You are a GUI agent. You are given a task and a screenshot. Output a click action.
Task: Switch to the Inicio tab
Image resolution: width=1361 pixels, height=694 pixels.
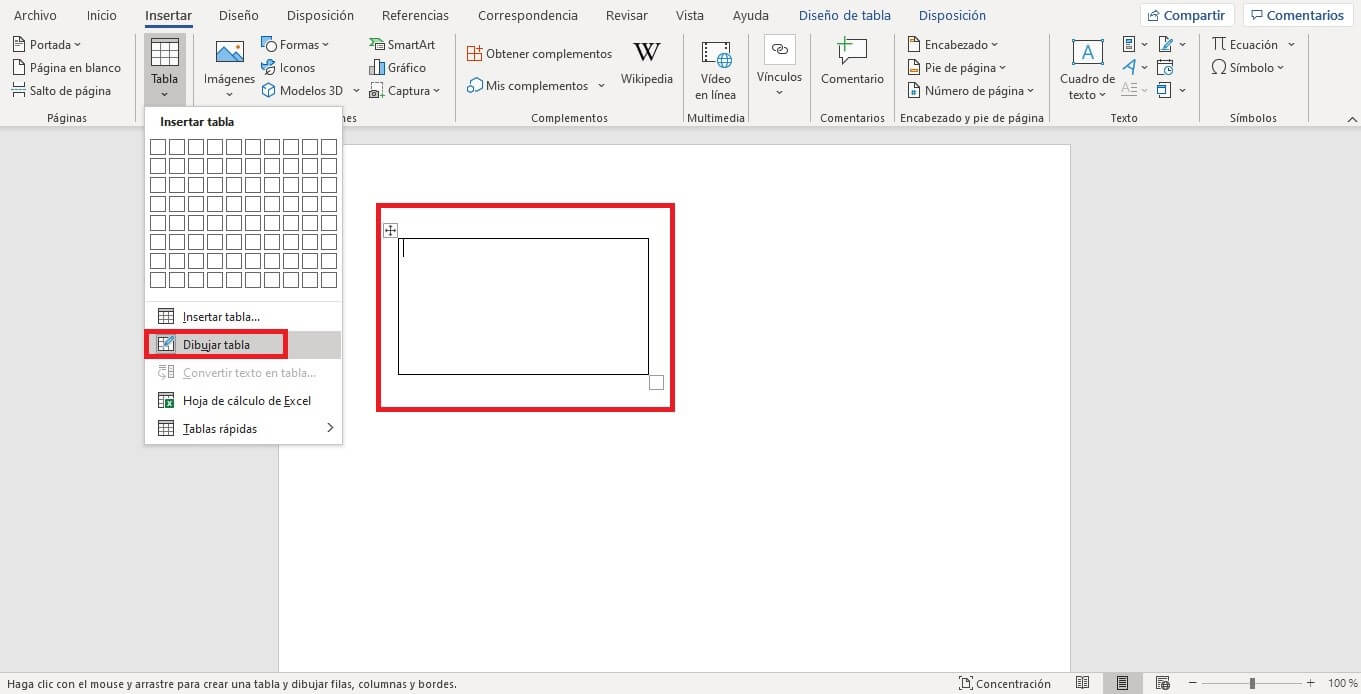pyautogui.click(x=101, y=15)
